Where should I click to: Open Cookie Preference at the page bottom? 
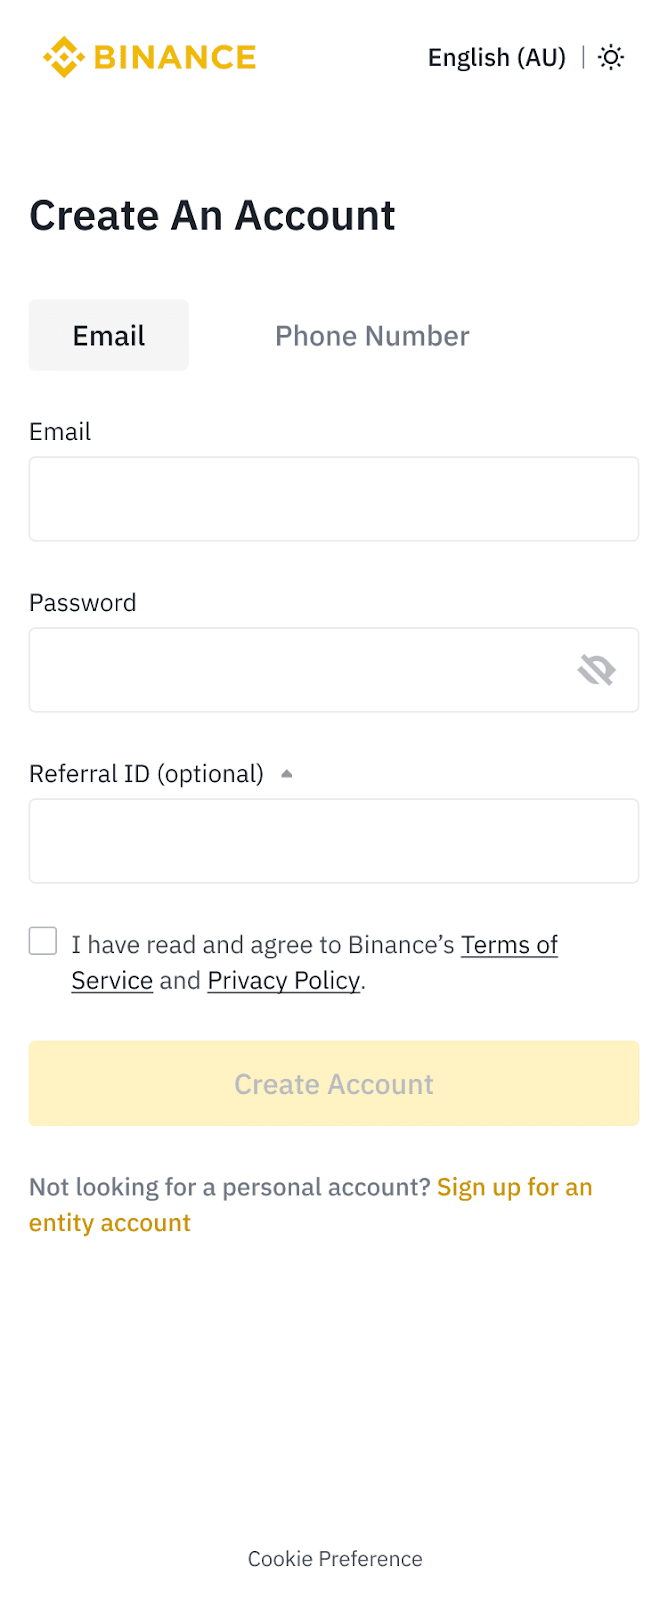[335, 1559]
